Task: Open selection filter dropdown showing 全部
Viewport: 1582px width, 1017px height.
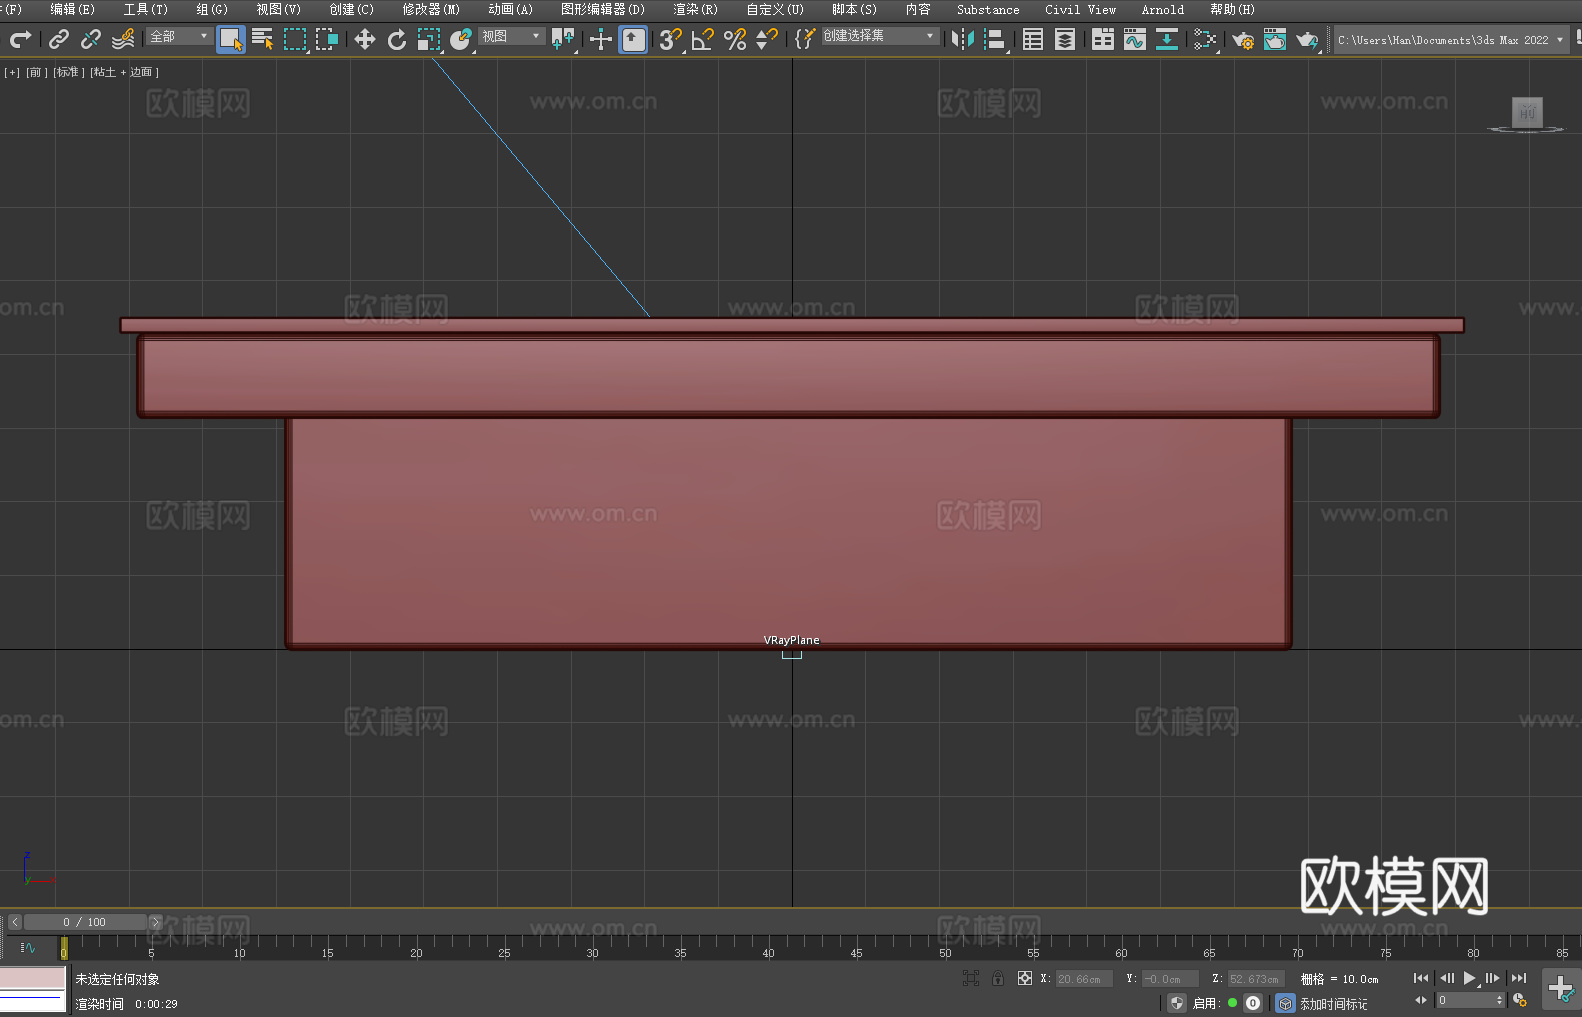Action: (x=179, y=36)
